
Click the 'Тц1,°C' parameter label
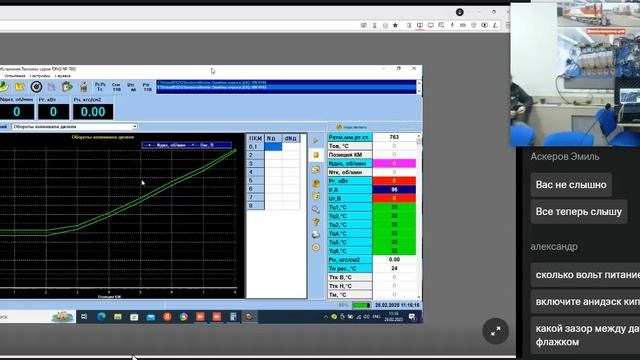(x=350, y=207)
